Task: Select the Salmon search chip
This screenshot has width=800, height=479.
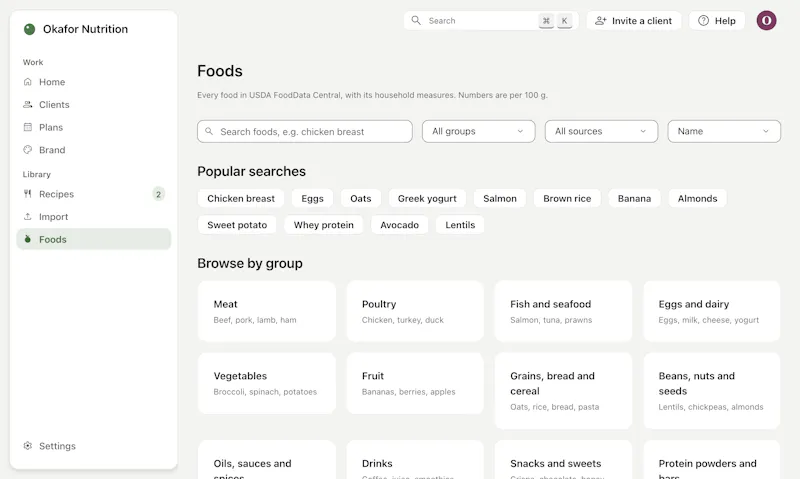Action: tap(500, 198)
